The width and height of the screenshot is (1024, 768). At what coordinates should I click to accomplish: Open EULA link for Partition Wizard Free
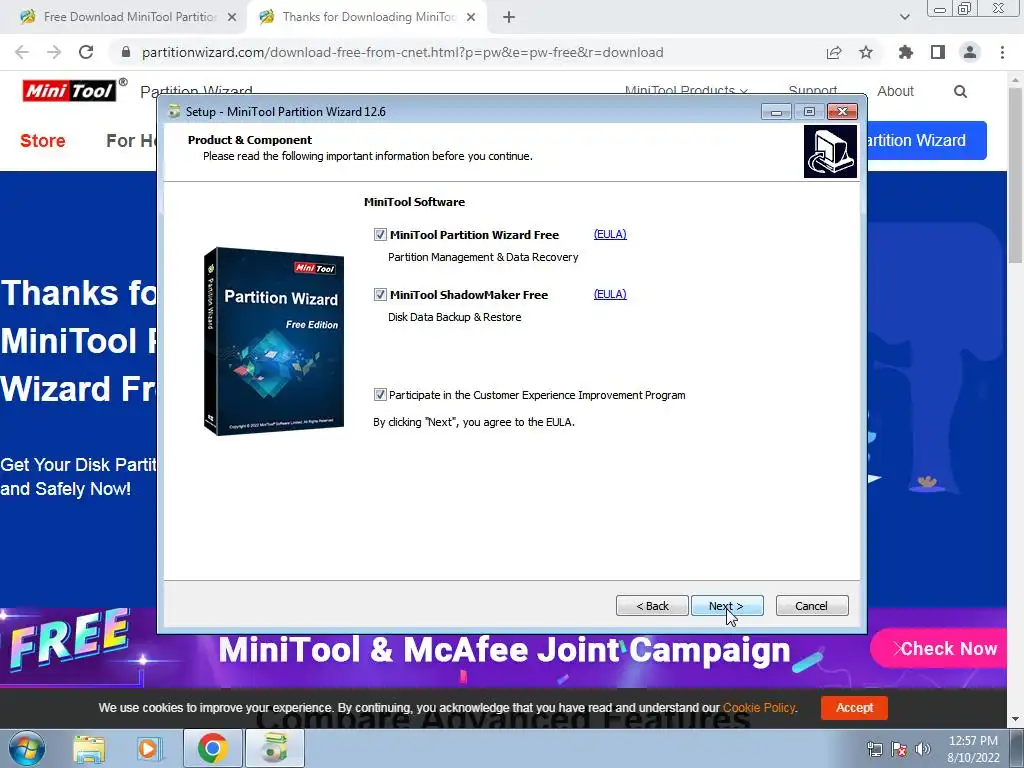point(610,234)
